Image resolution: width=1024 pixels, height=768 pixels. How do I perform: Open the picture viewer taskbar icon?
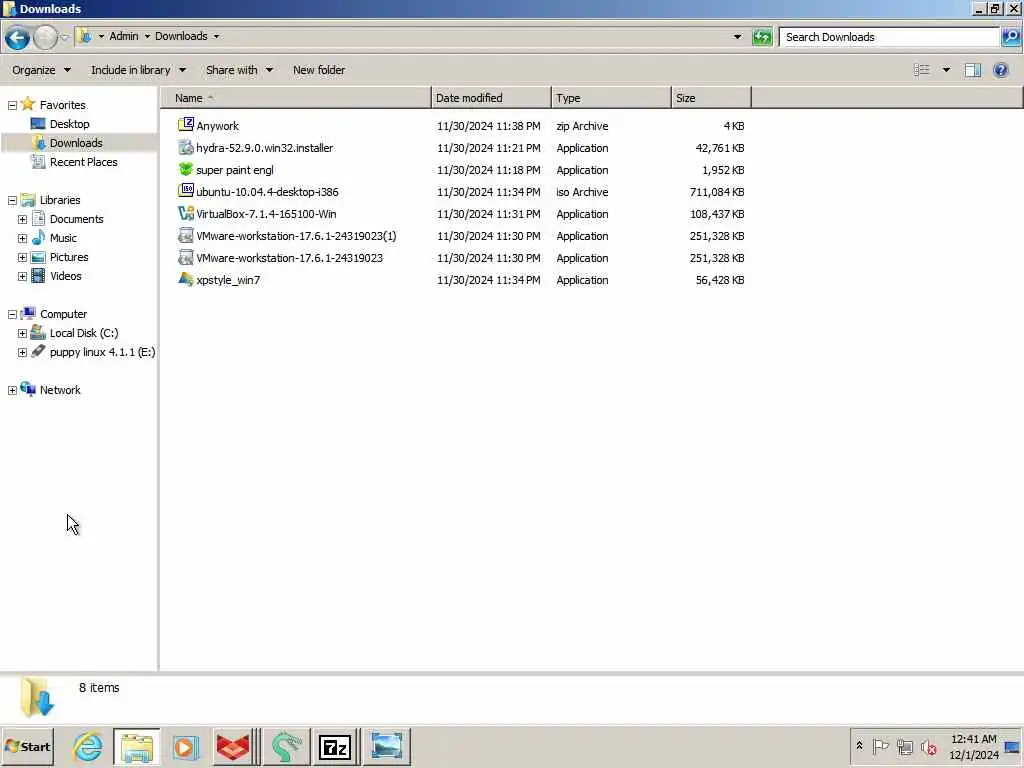[x=387, y=746]
